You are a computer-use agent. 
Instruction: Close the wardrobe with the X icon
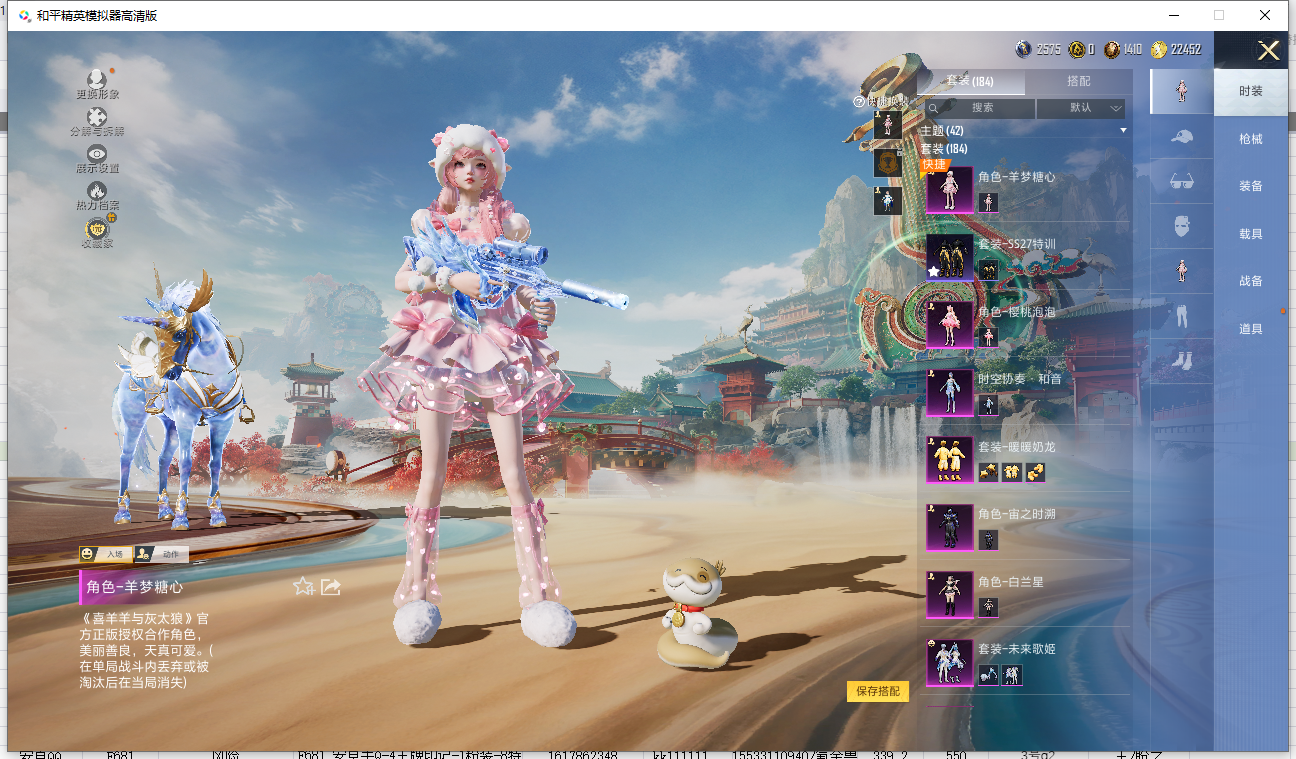1268,51
